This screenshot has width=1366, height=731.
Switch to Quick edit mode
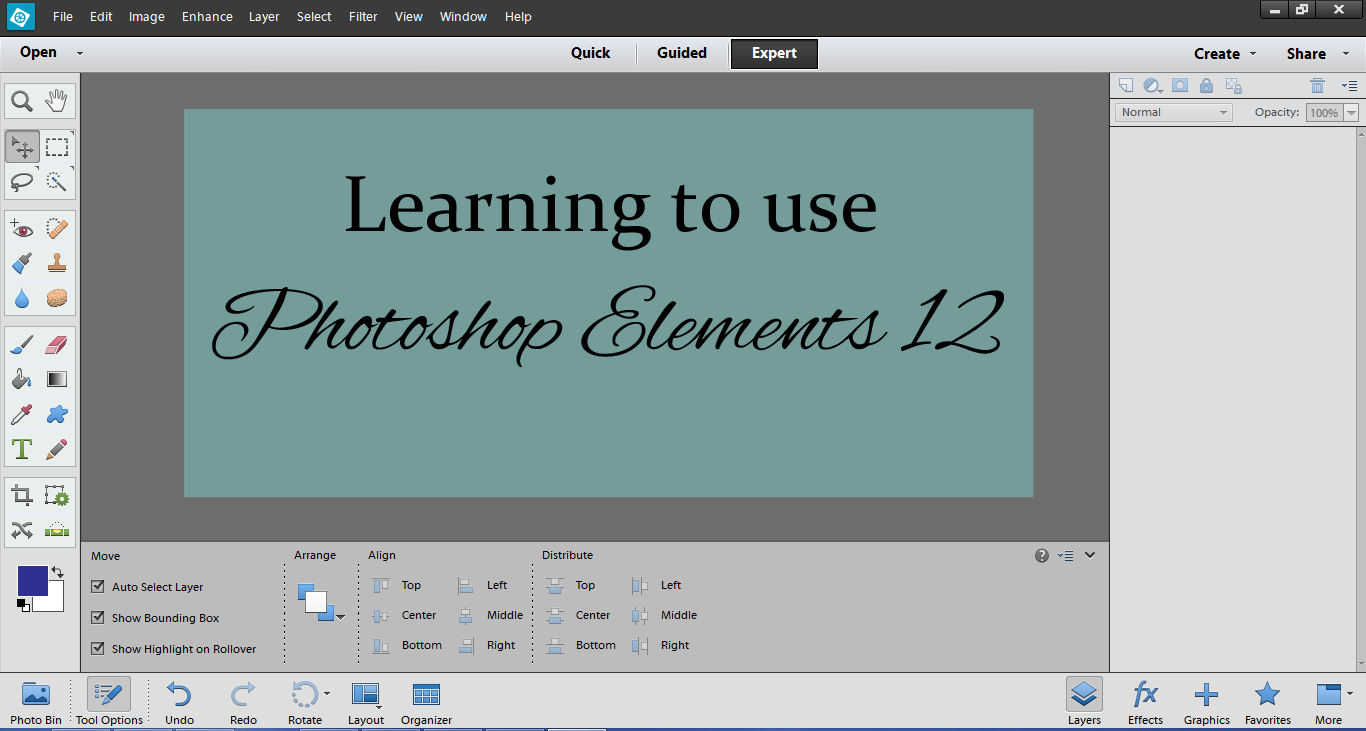click(590, 54)
